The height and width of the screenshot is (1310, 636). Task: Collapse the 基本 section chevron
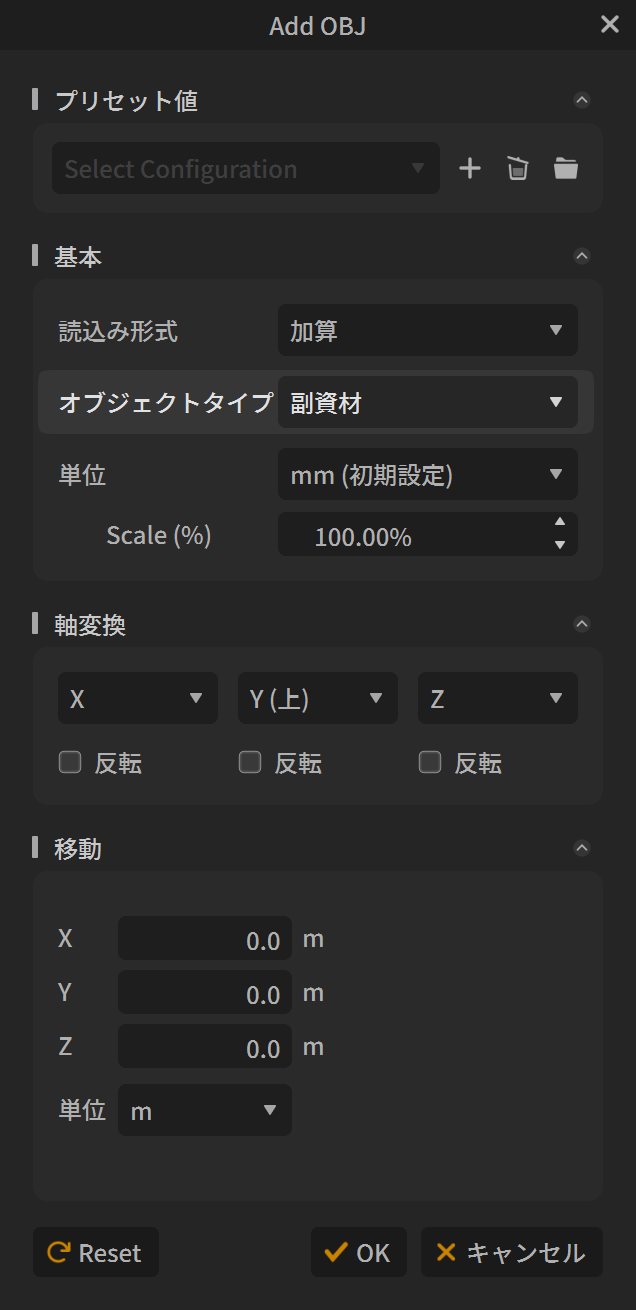pos(582,256)
